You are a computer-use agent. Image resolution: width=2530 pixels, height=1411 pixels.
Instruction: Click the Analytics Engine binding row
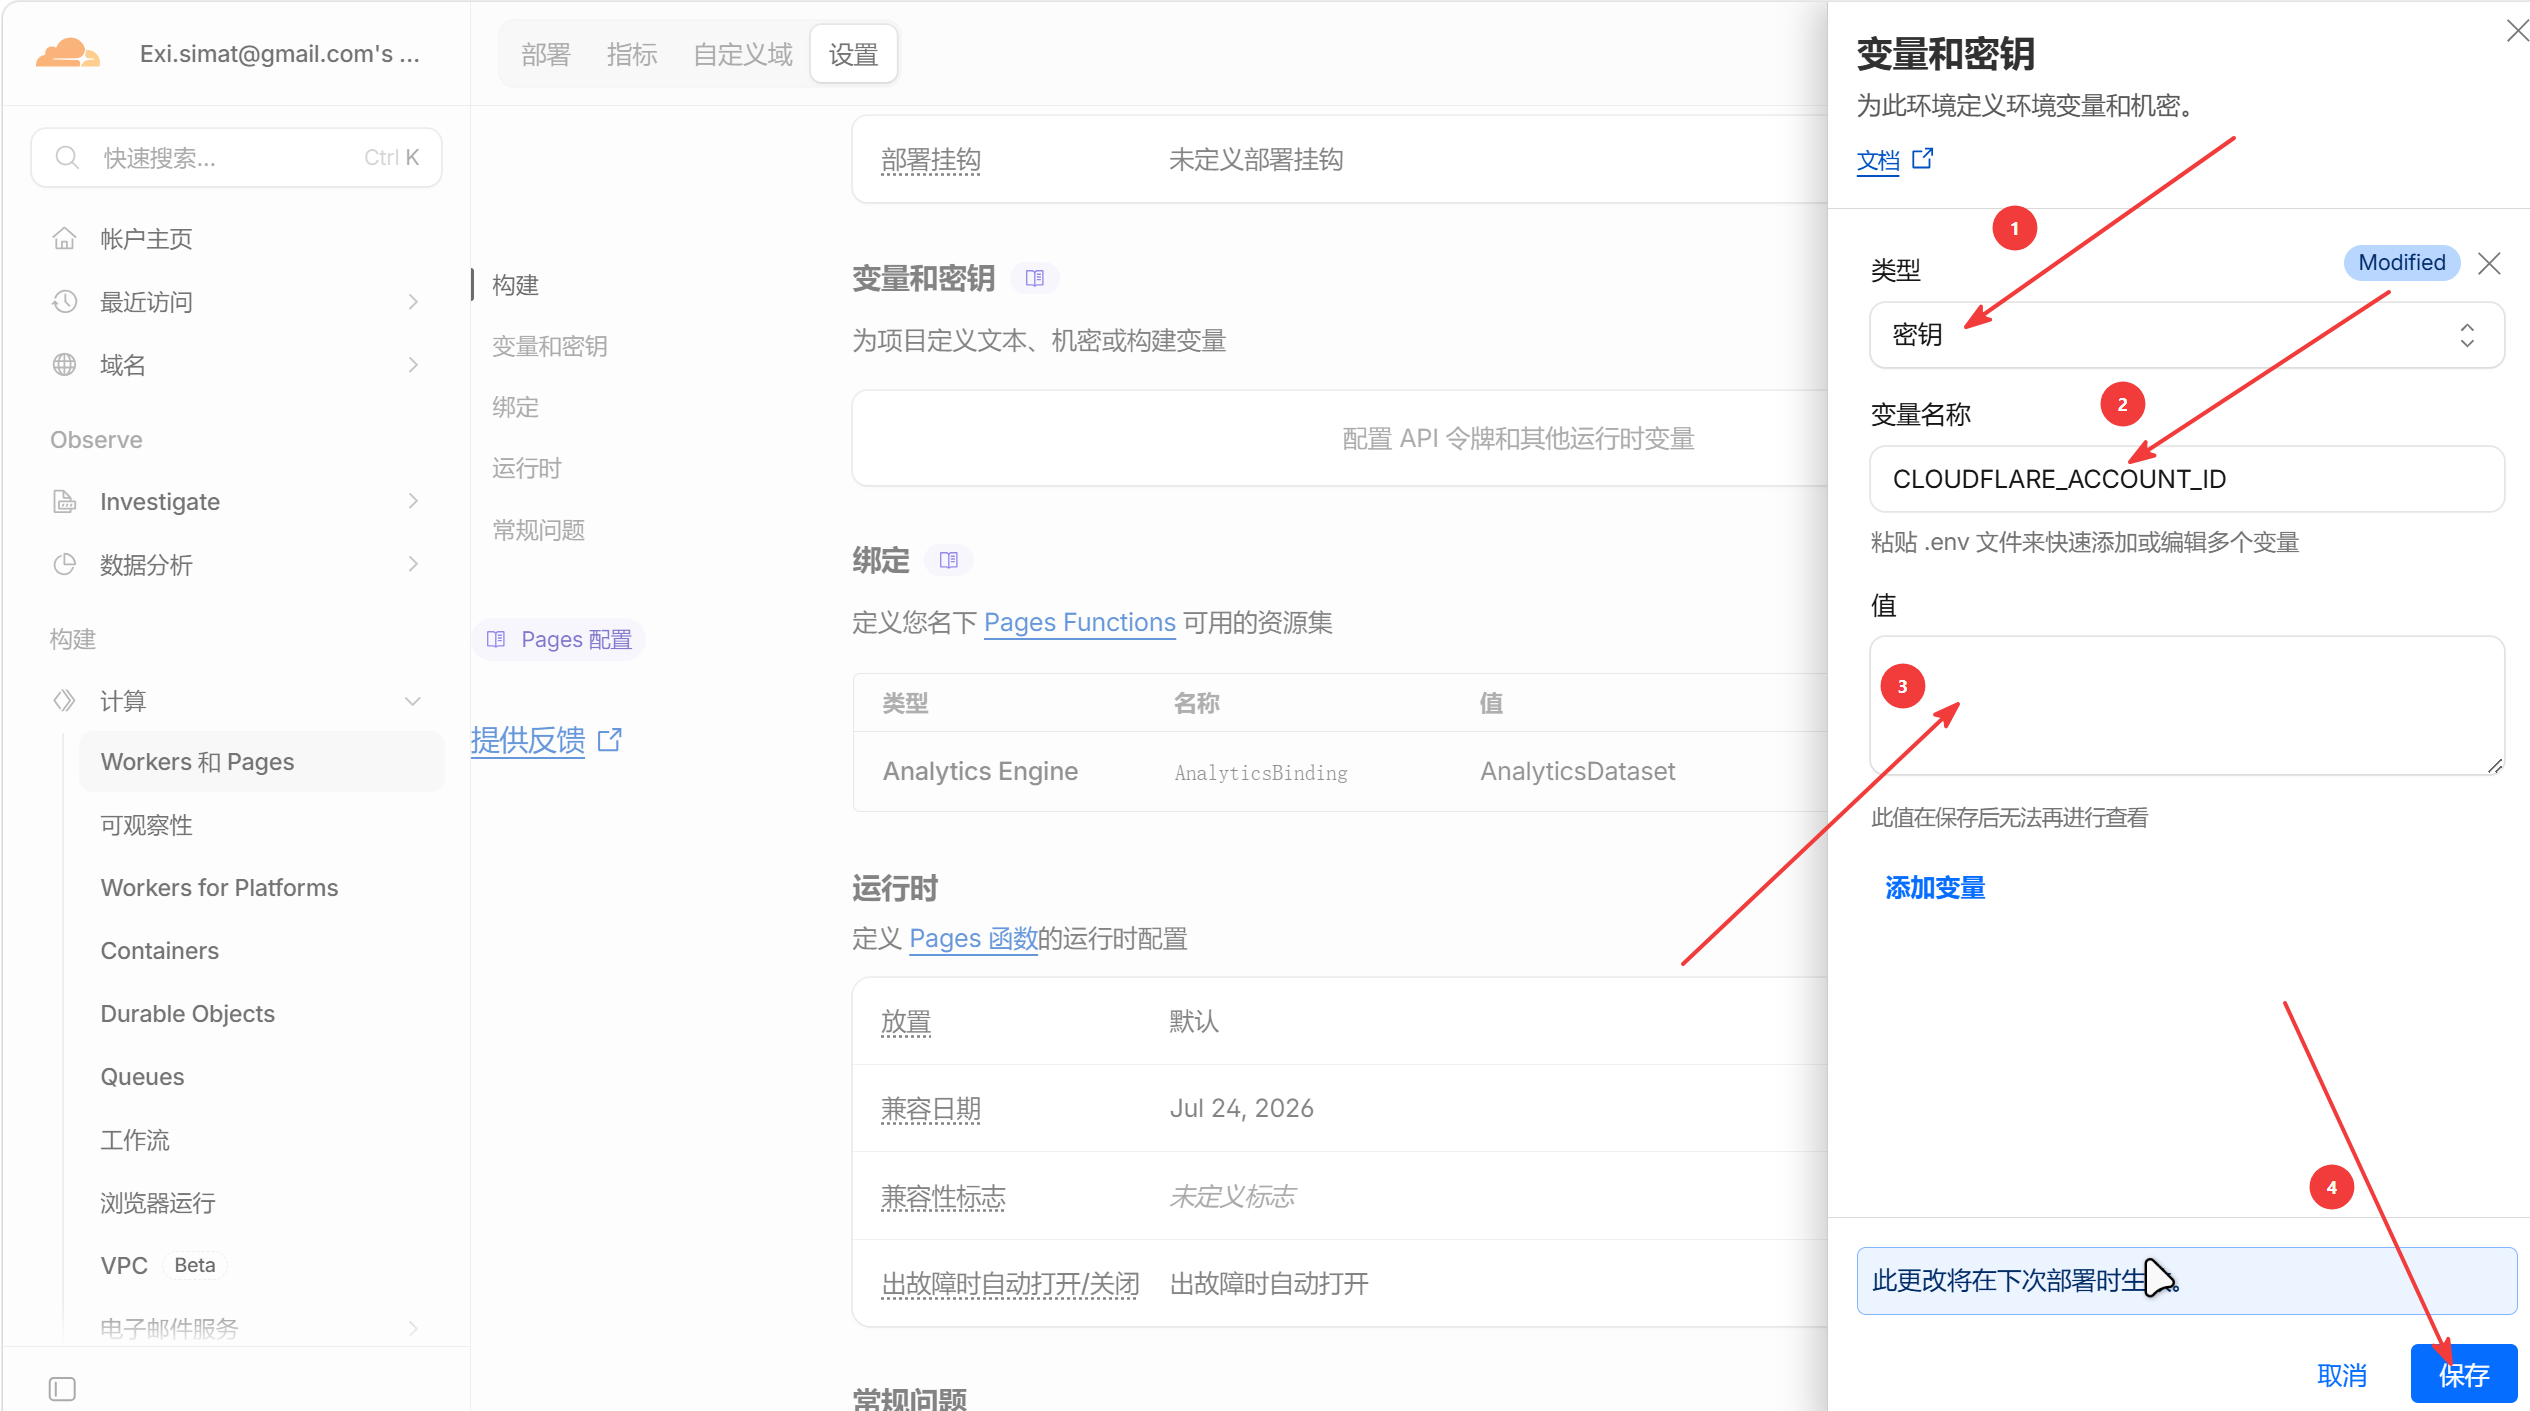(x=1340, y=771)
